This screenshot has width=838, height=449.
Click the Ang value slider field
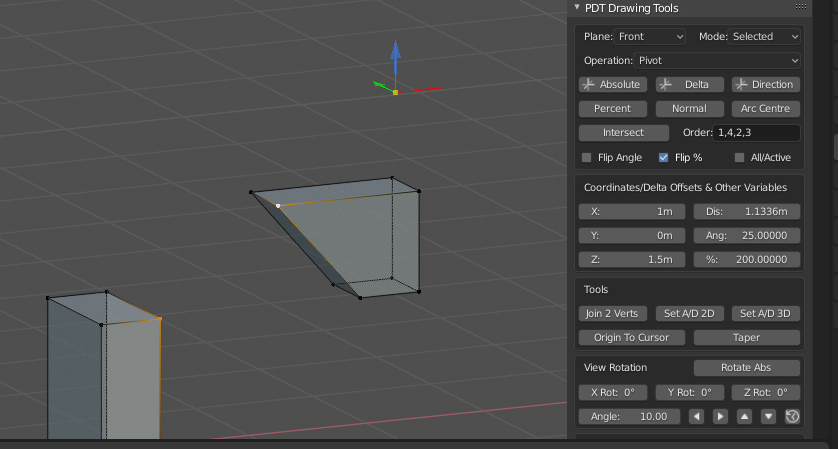[x=747, y=236]
